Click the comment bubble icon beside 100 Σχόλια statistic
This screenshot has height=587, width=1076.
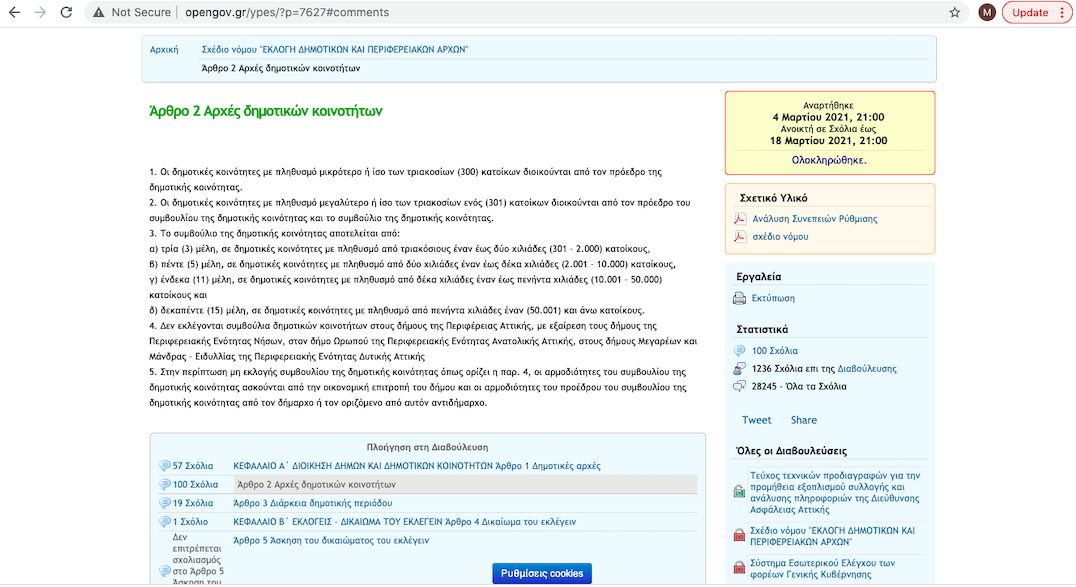(x=739, y=351)
